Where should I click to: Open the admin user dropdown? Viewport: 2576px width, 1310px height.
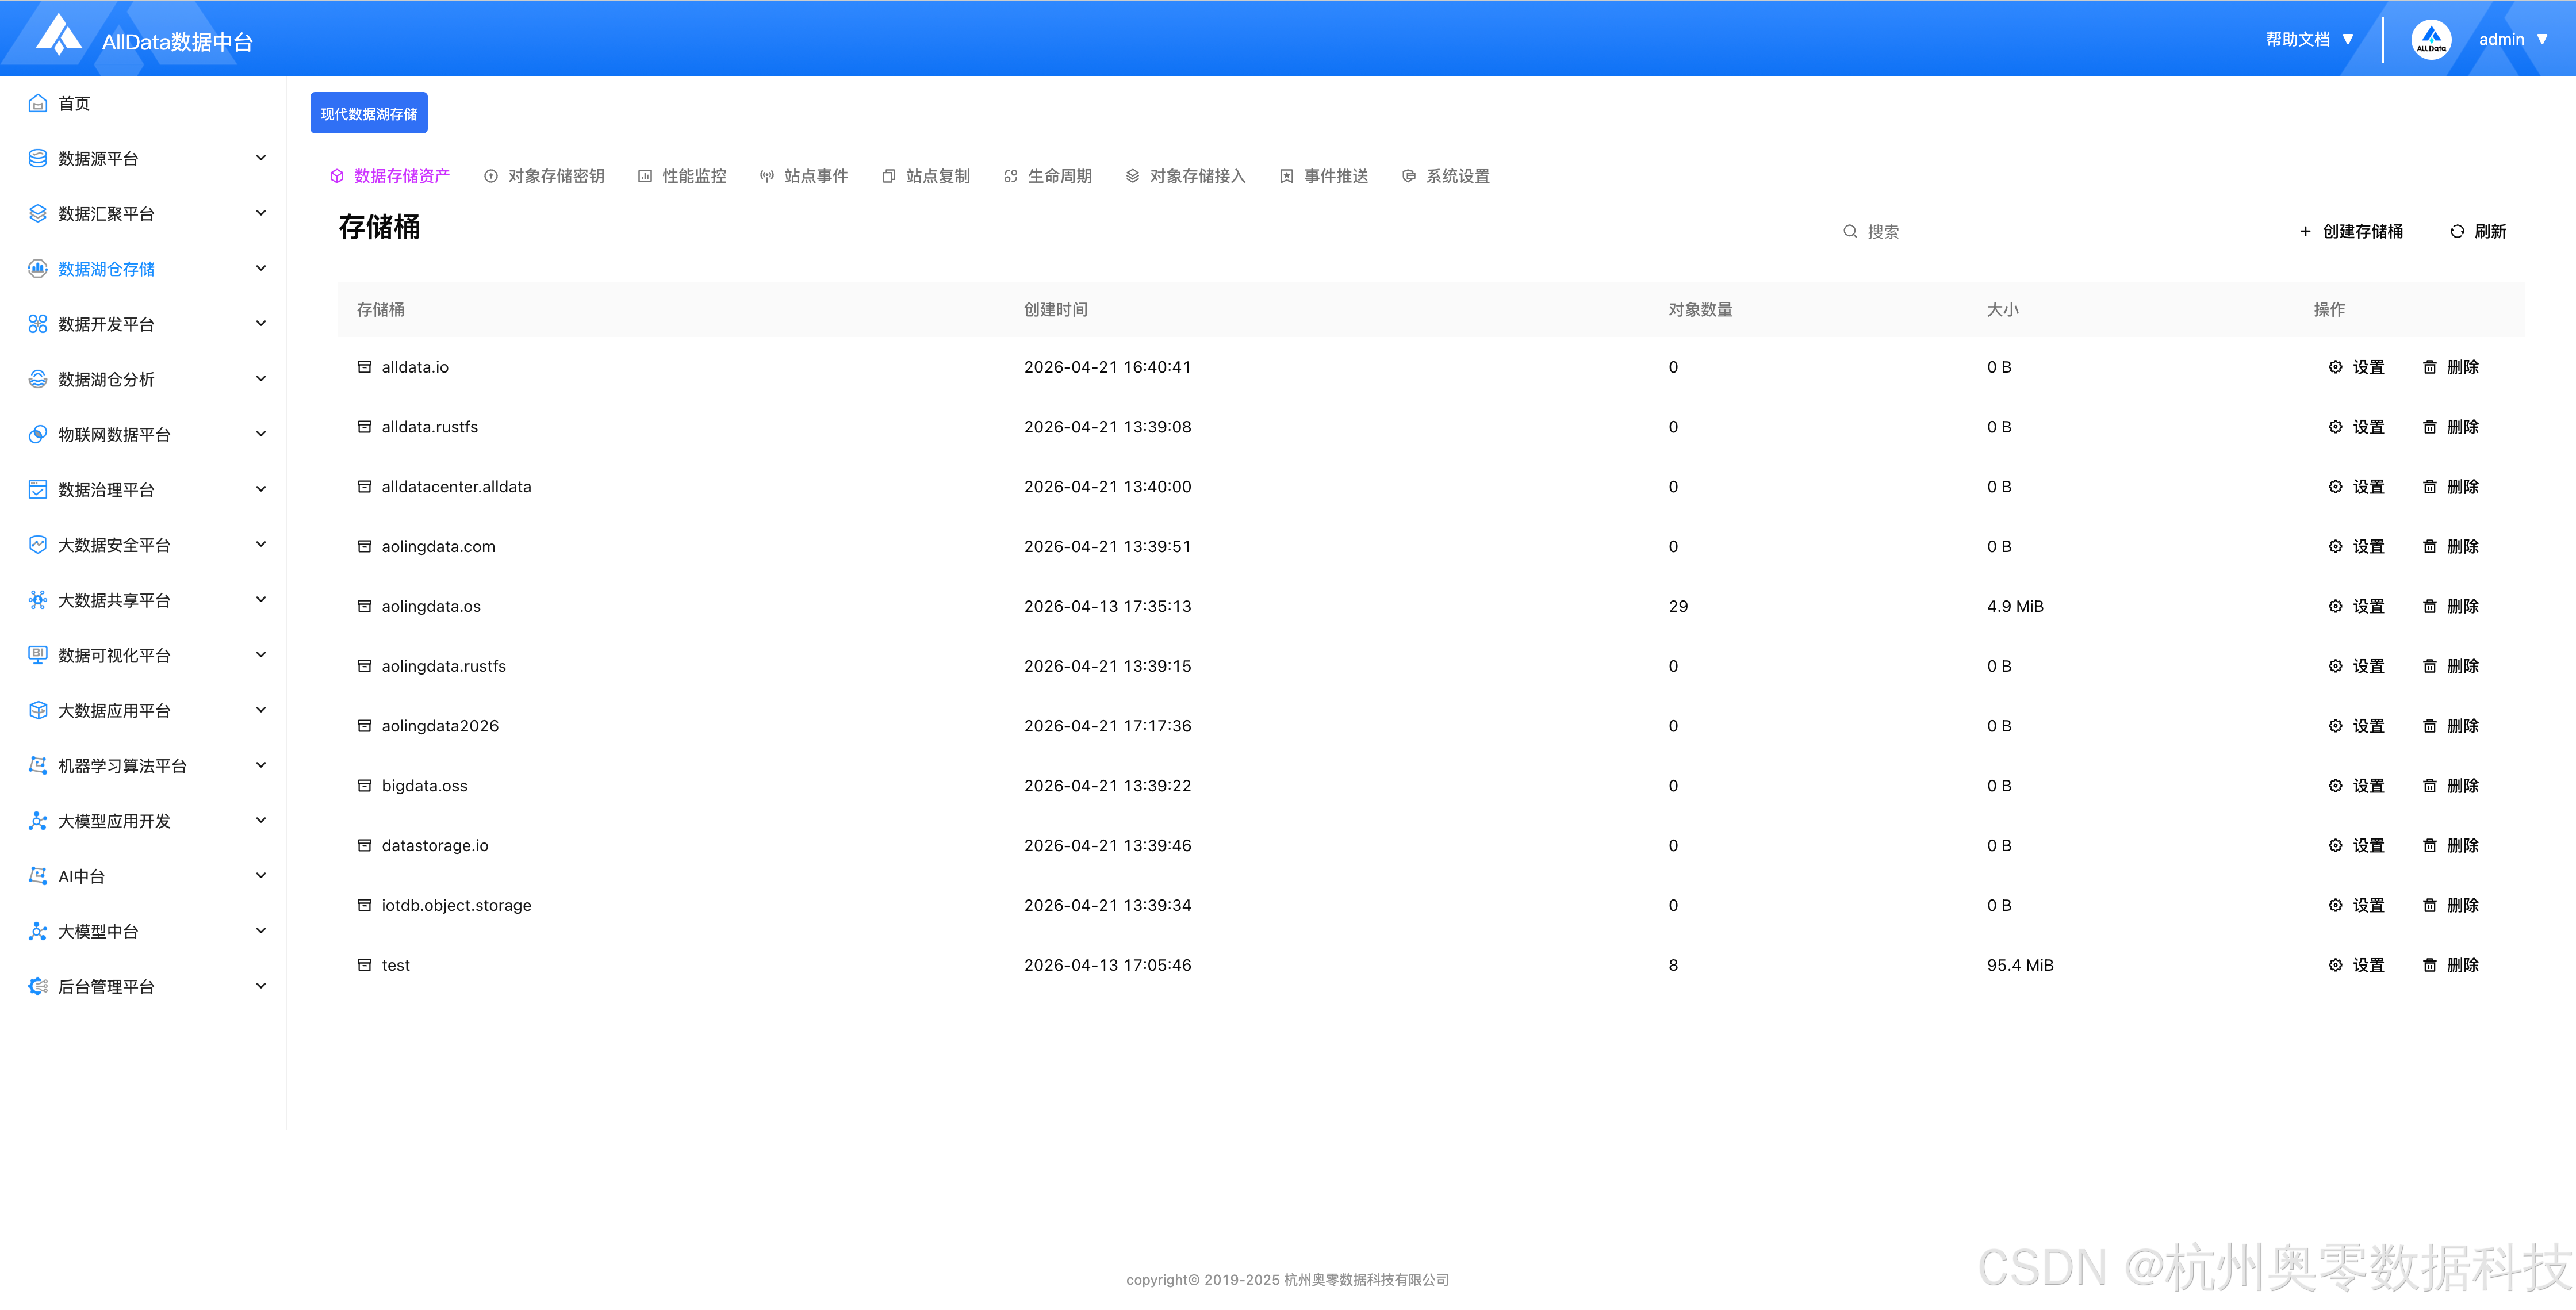[2512, 40]
